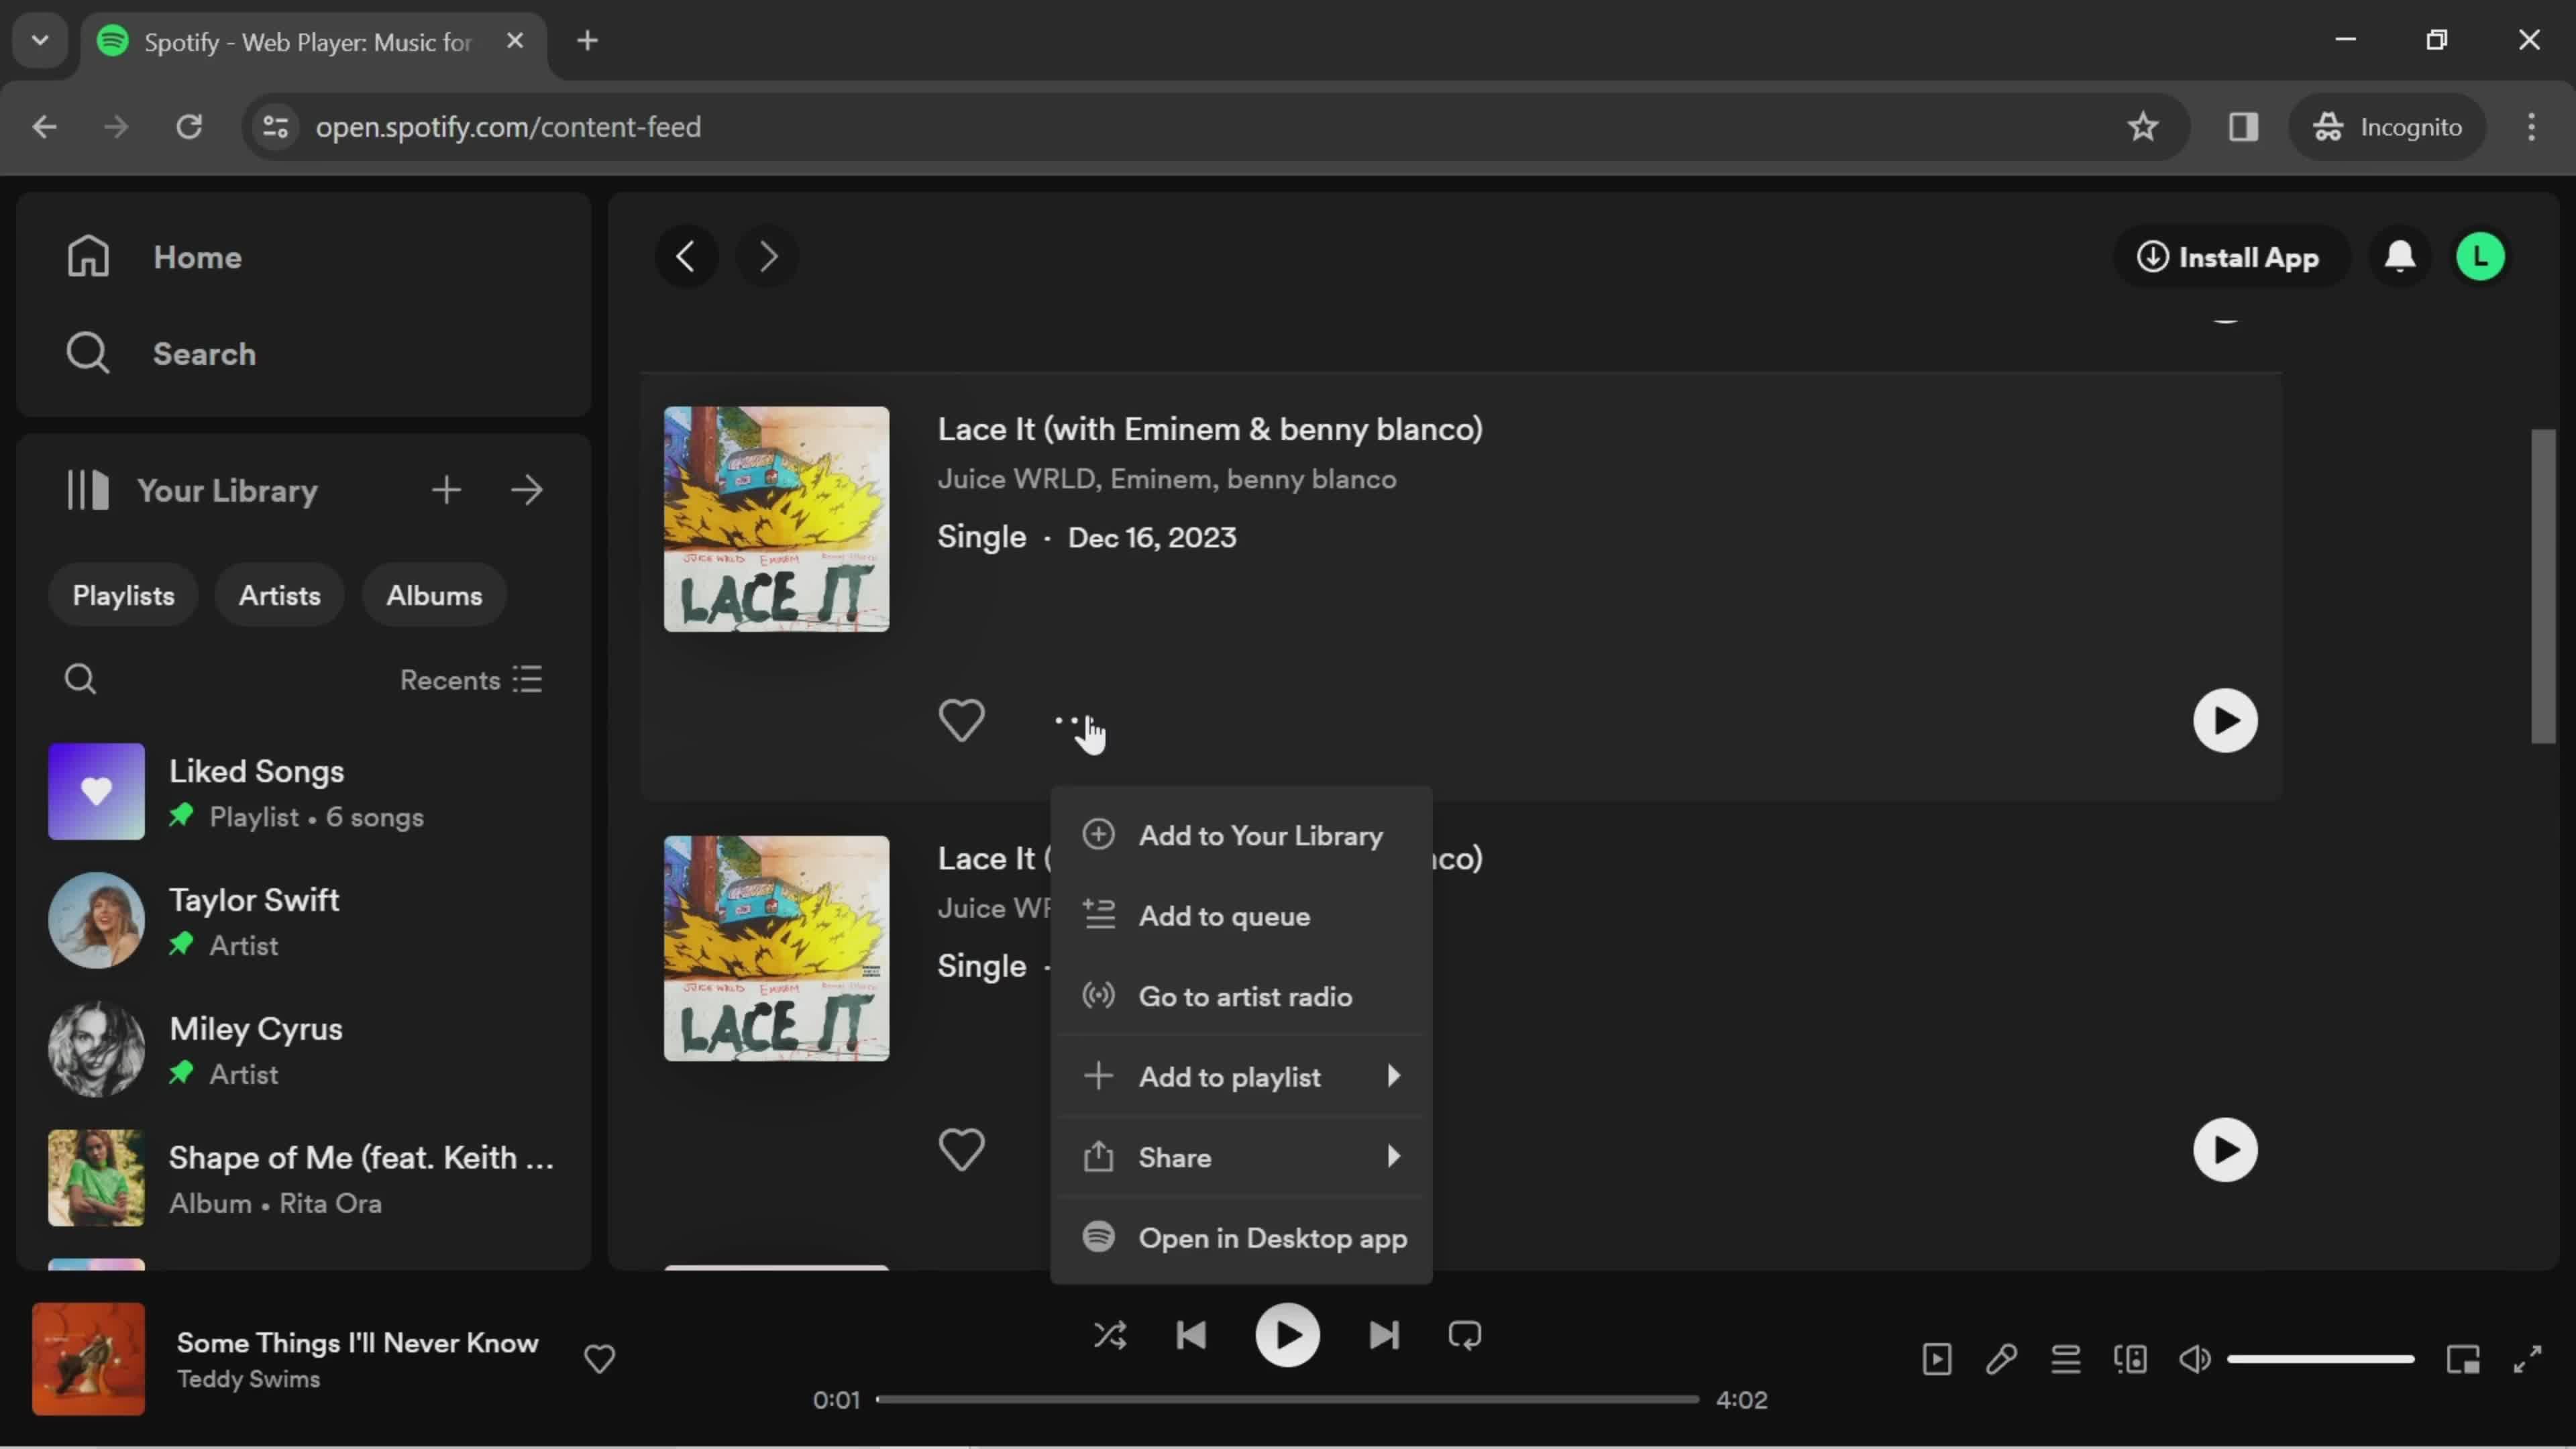This screenshot has height=1449, width=2576.
Task: Skip to next track
Action: coord(1384,1335)
